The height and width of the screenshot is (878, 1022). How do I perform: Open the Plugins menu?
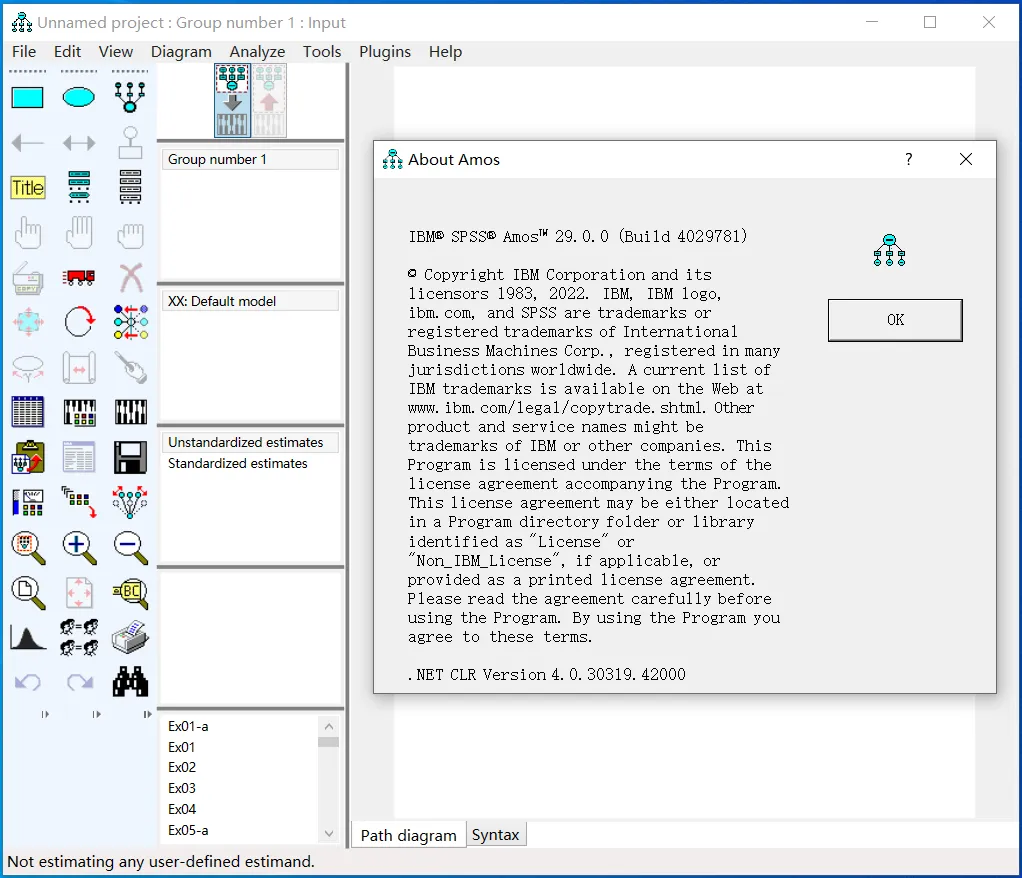tap(385, 51)
